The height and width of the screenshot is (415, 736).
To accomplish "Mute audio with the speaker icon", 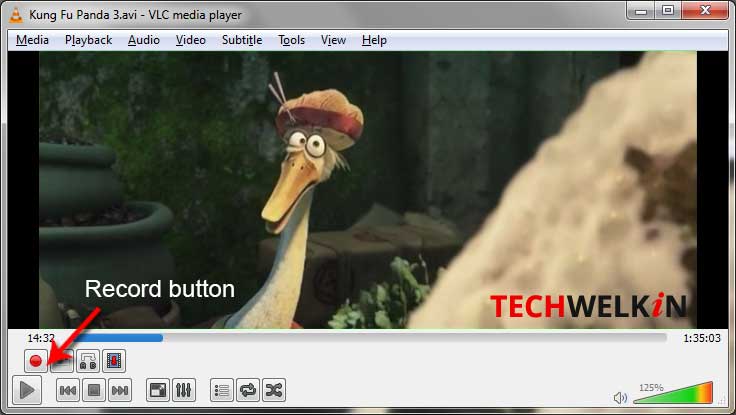I will (620, 398).
